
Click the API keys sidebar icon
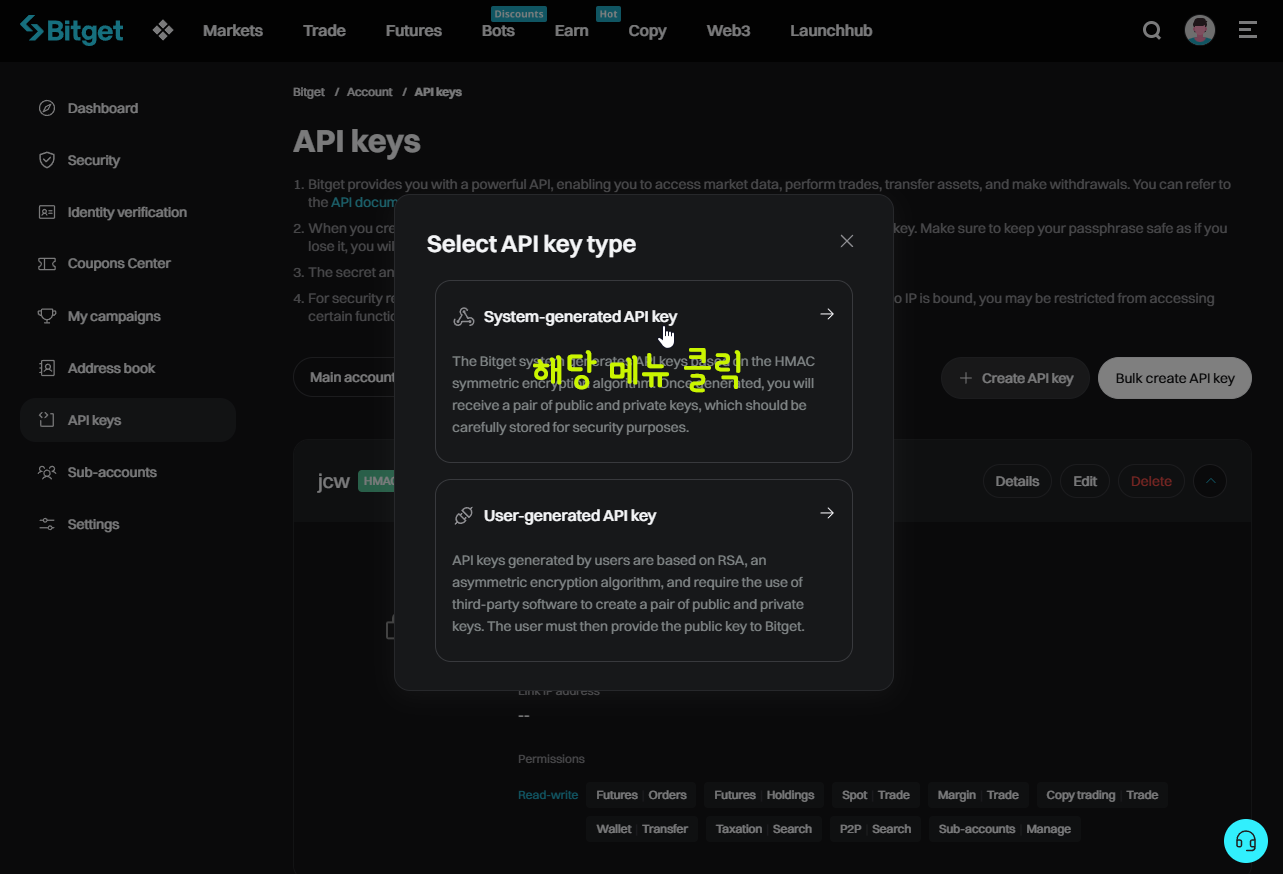(x=47, y=420)
